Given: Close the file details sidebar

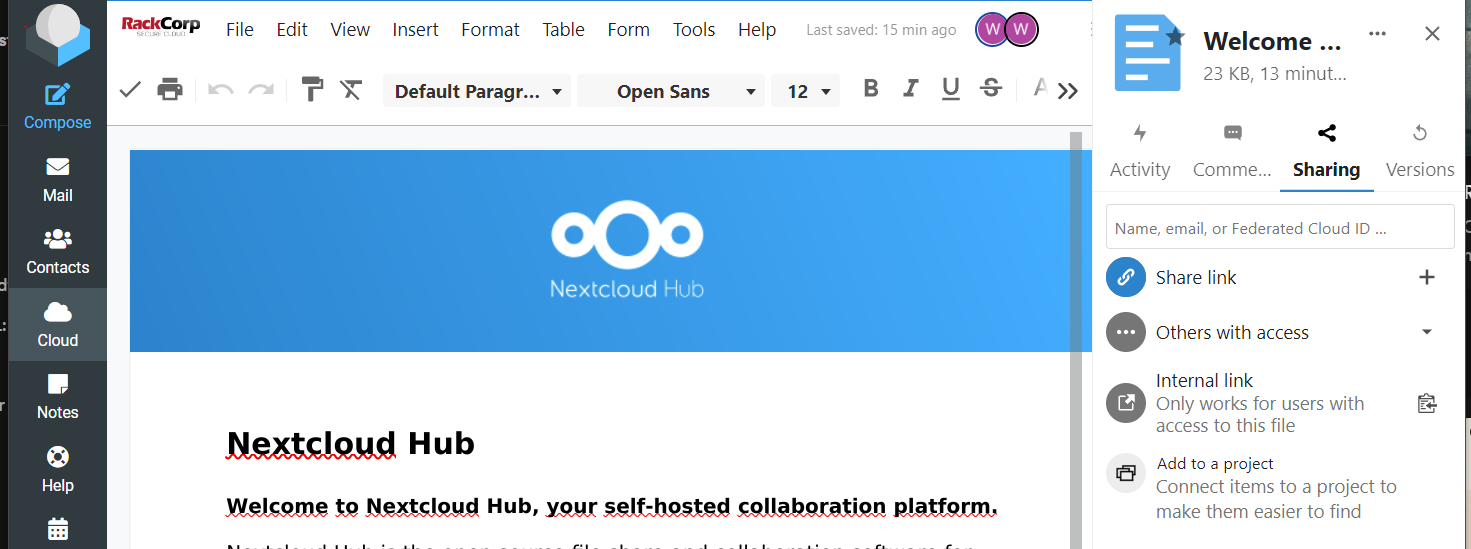Looking at the screenshot, I should (1432, 34).
